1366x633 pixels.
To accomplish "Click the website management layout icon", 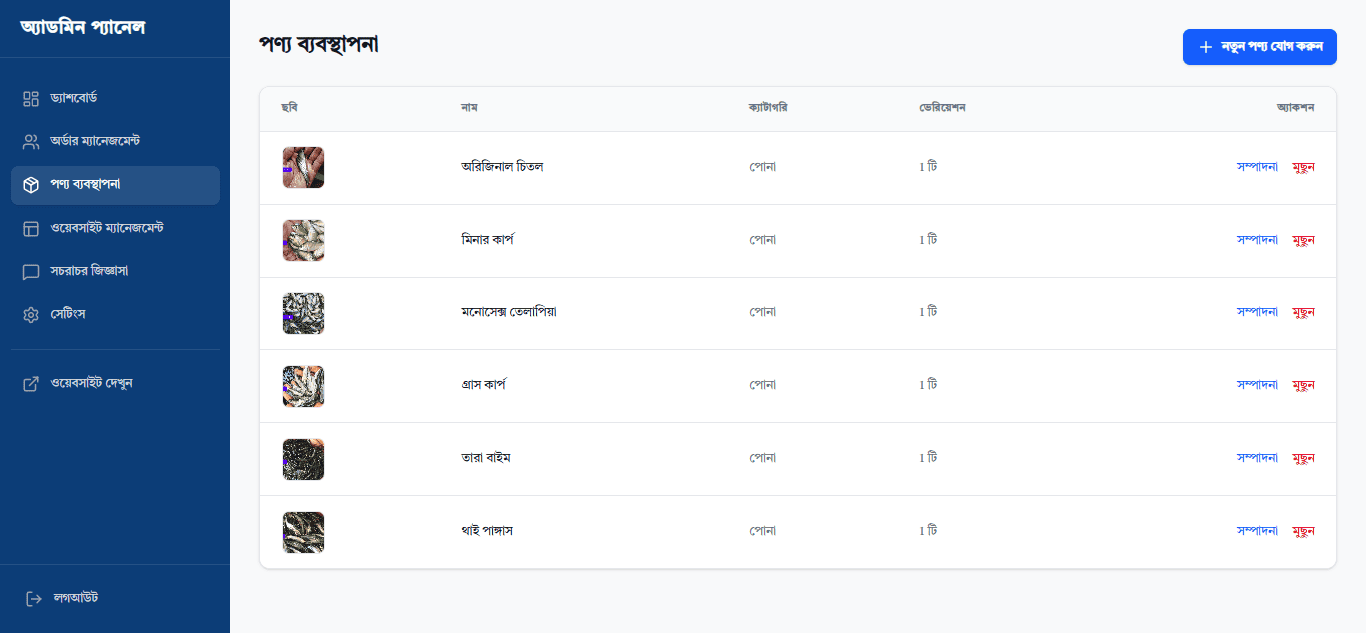I will coord(31,228).
